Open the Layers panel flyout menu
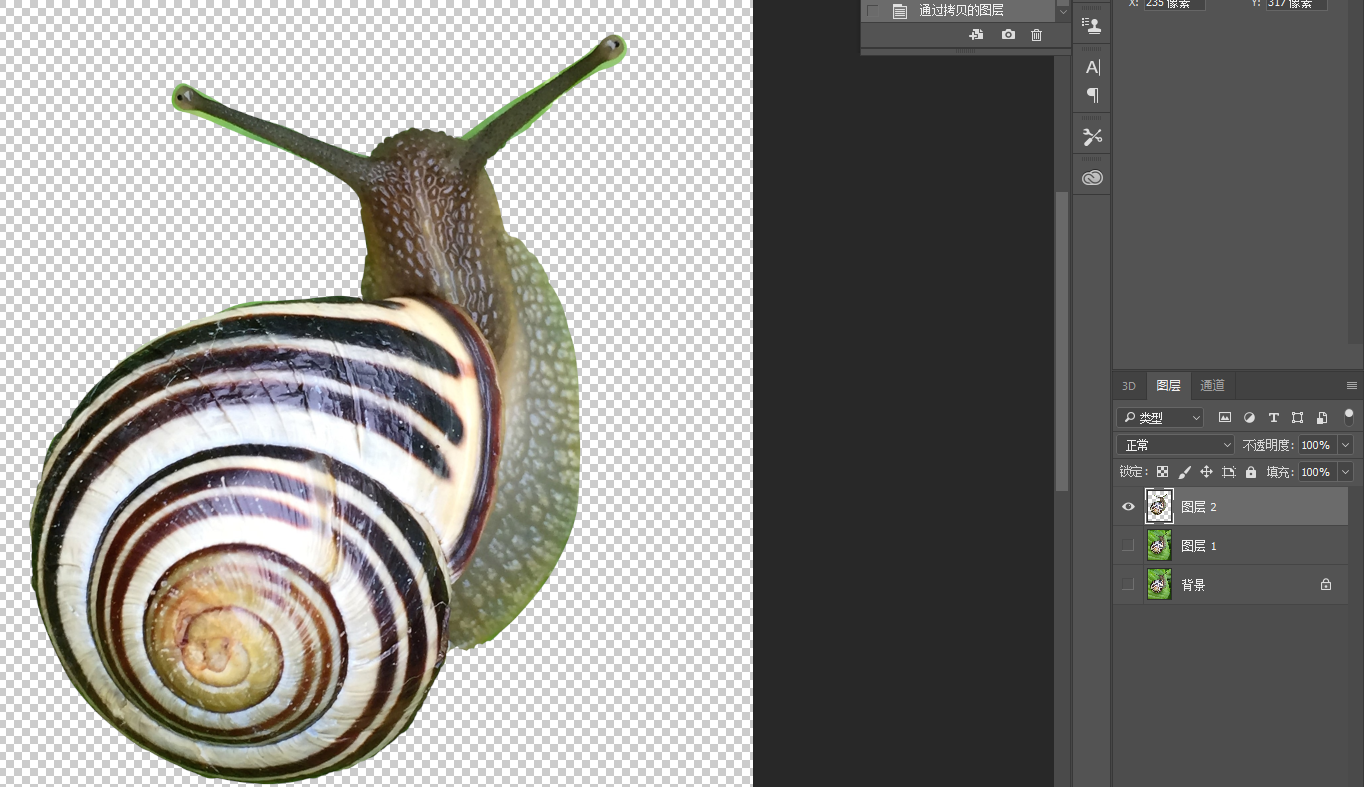 click(1352, 386)
